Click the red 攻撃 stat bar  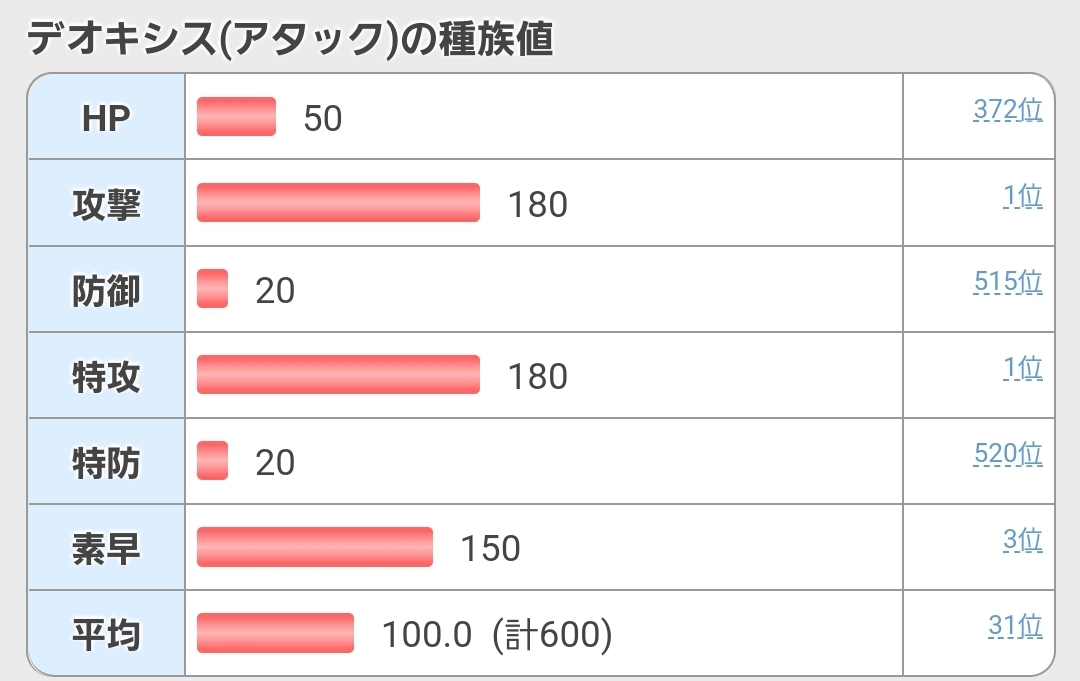pyautogui.click(x=338, y=203)
